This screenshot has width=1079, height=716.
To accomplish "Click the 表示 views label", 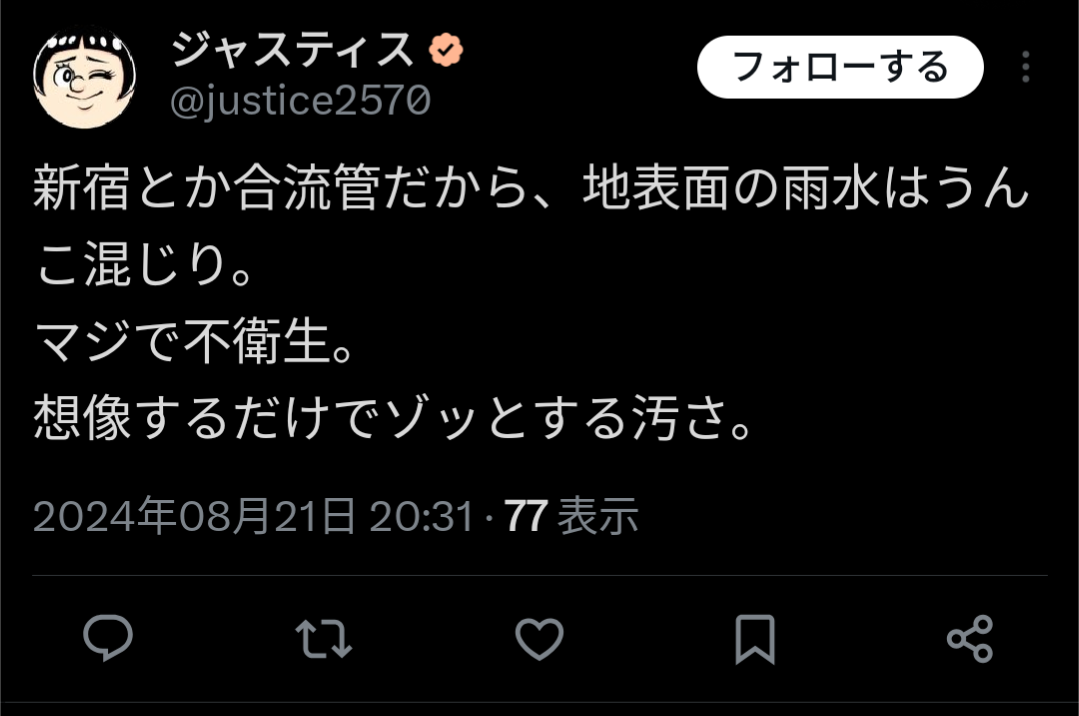I will [598, 516].
